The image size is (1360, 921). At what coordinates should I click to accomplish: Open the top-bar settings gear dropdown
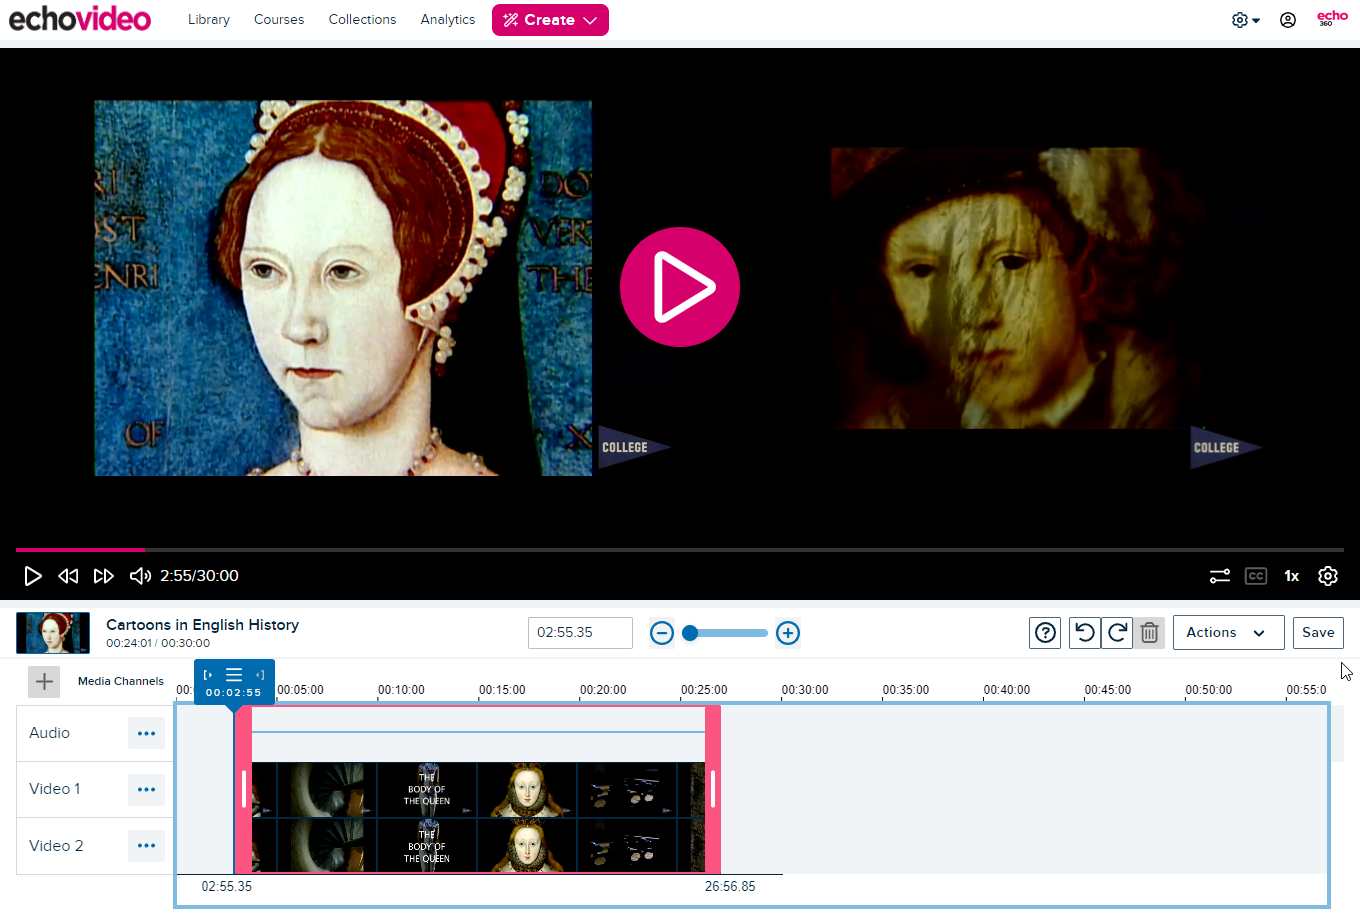pos(1245,20)
